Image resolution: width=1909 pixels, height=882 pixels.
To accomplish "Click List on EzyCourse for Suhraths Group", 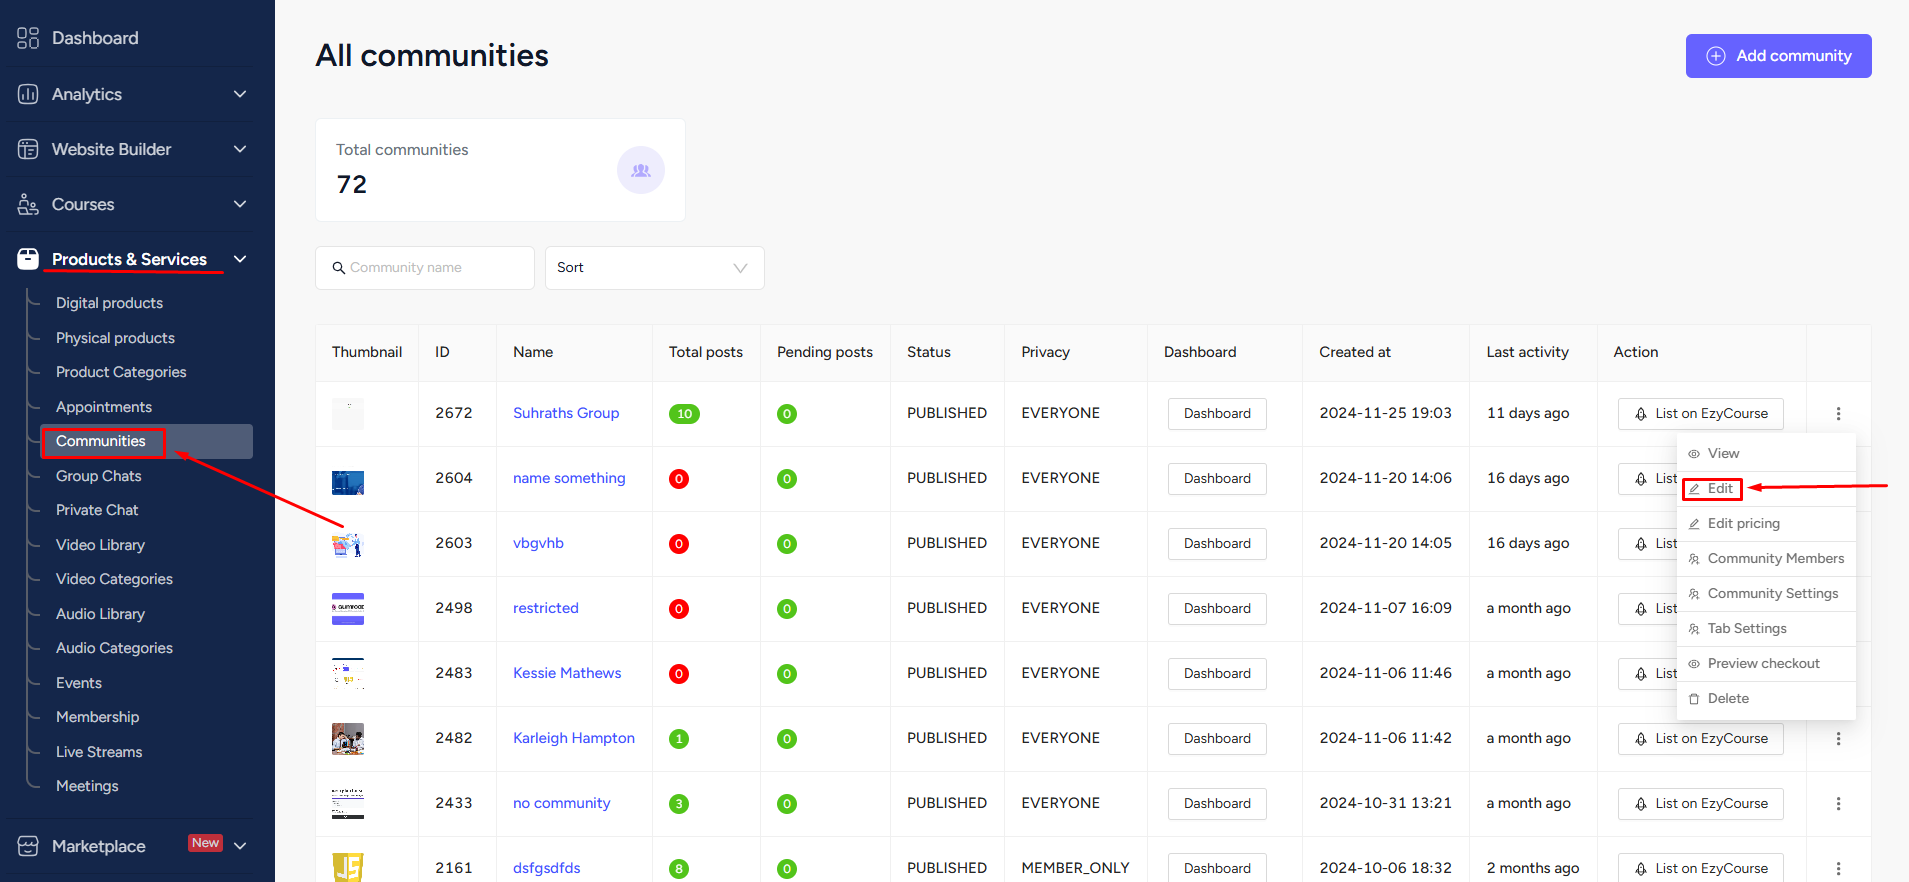I will pyautogui.click(x=1700, y=414).
